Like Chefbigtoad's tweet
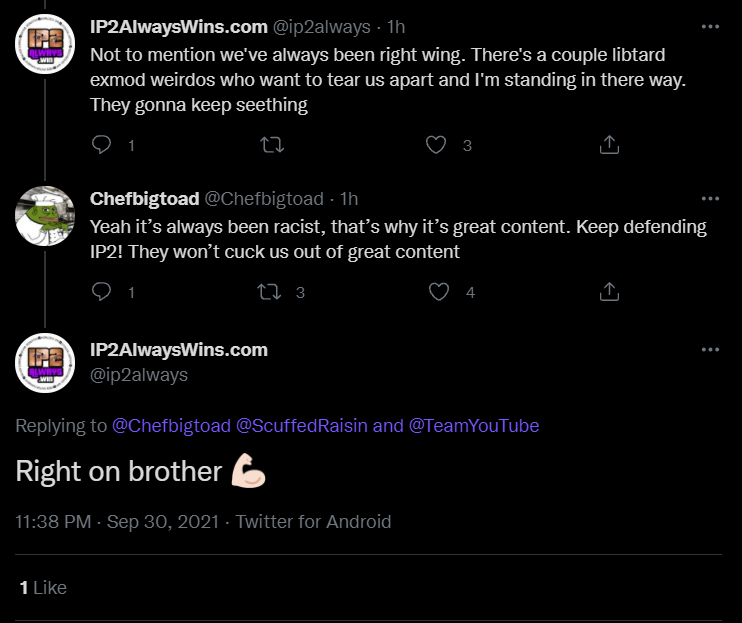The width and height of the screenshot is (742, 623). 439,292
